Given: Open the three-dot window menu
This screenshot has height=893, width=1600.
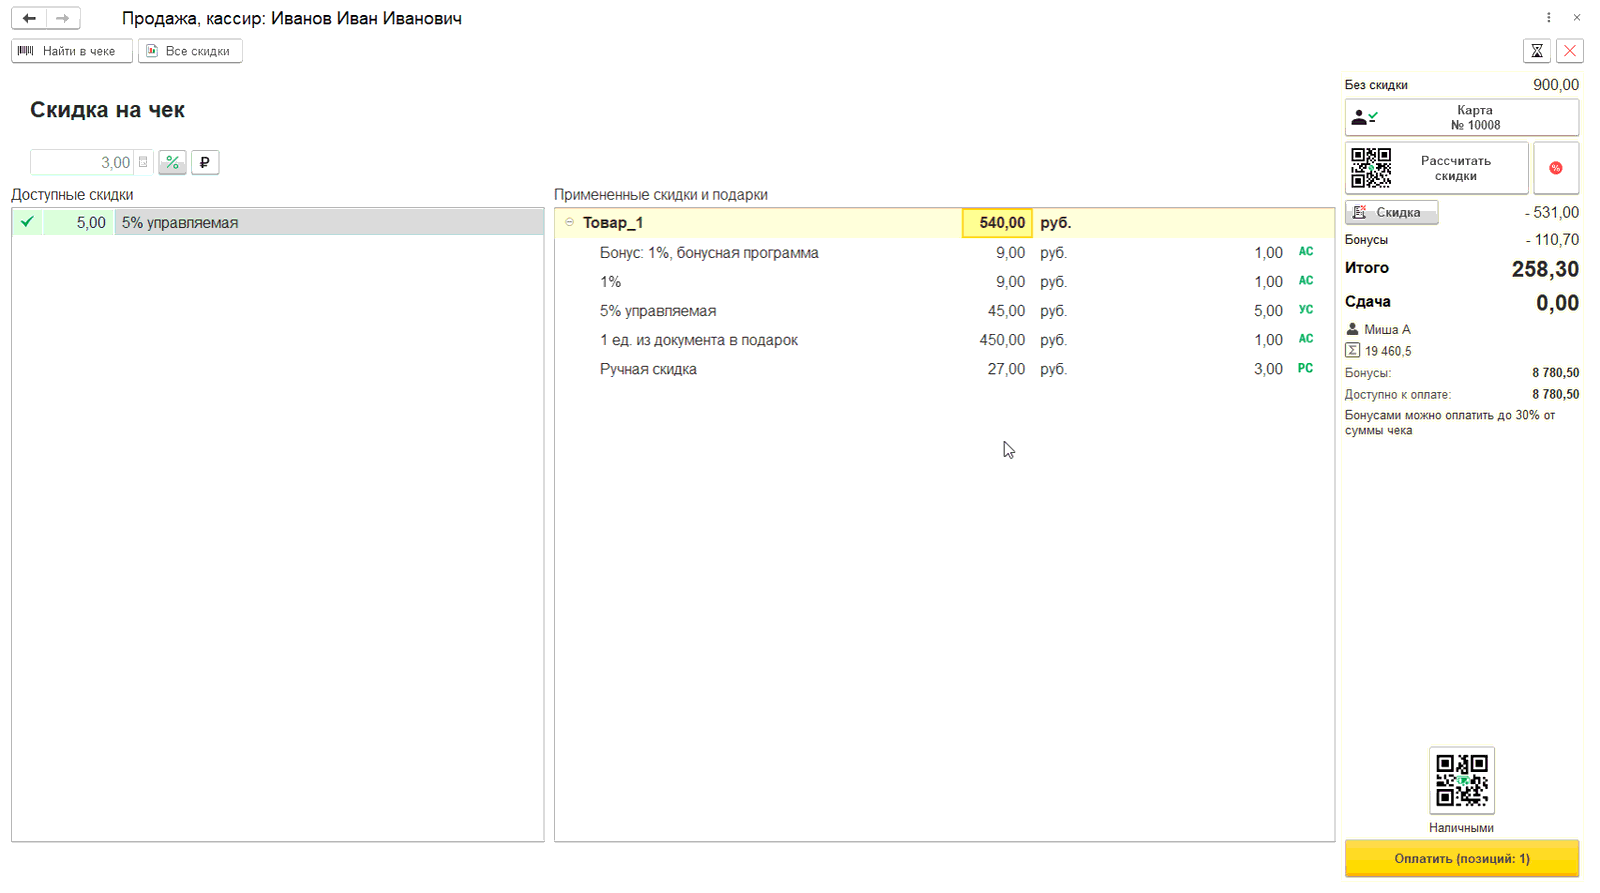Looking at the screenshot, I should [x=1548, y=18].
